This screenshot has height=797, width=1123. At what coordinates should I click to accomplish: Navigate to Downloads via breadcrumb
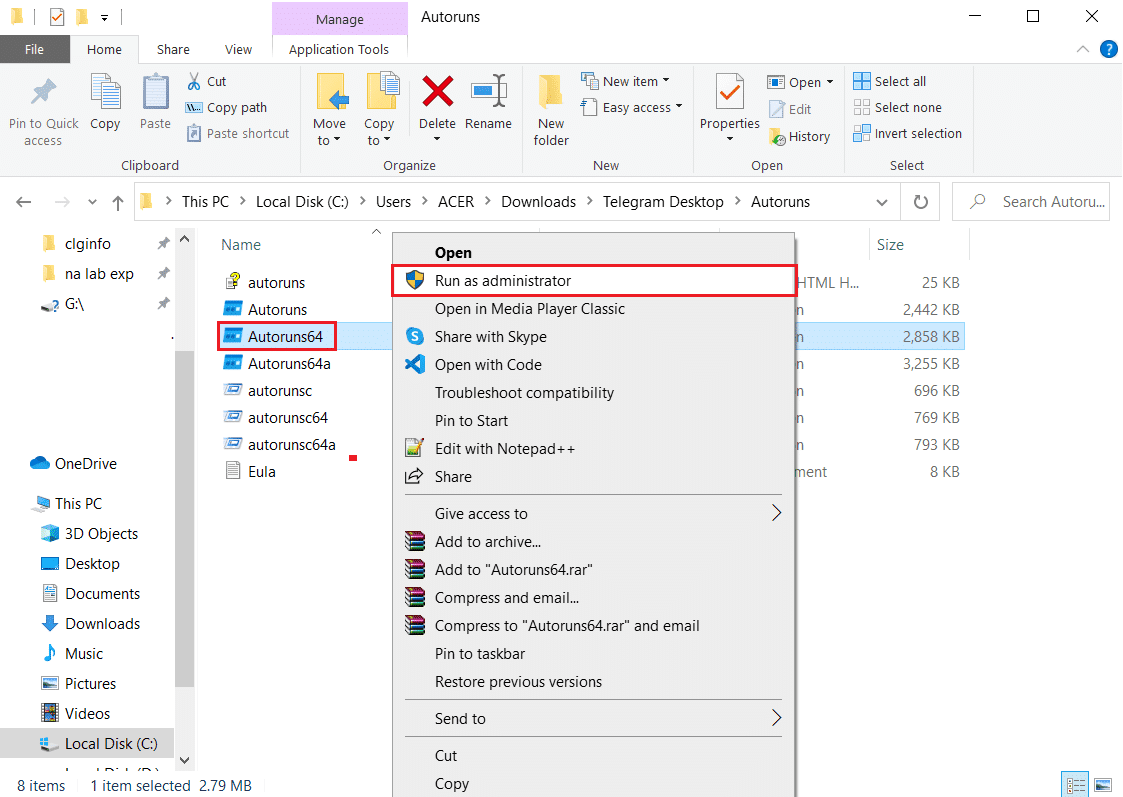coord(538,201)
